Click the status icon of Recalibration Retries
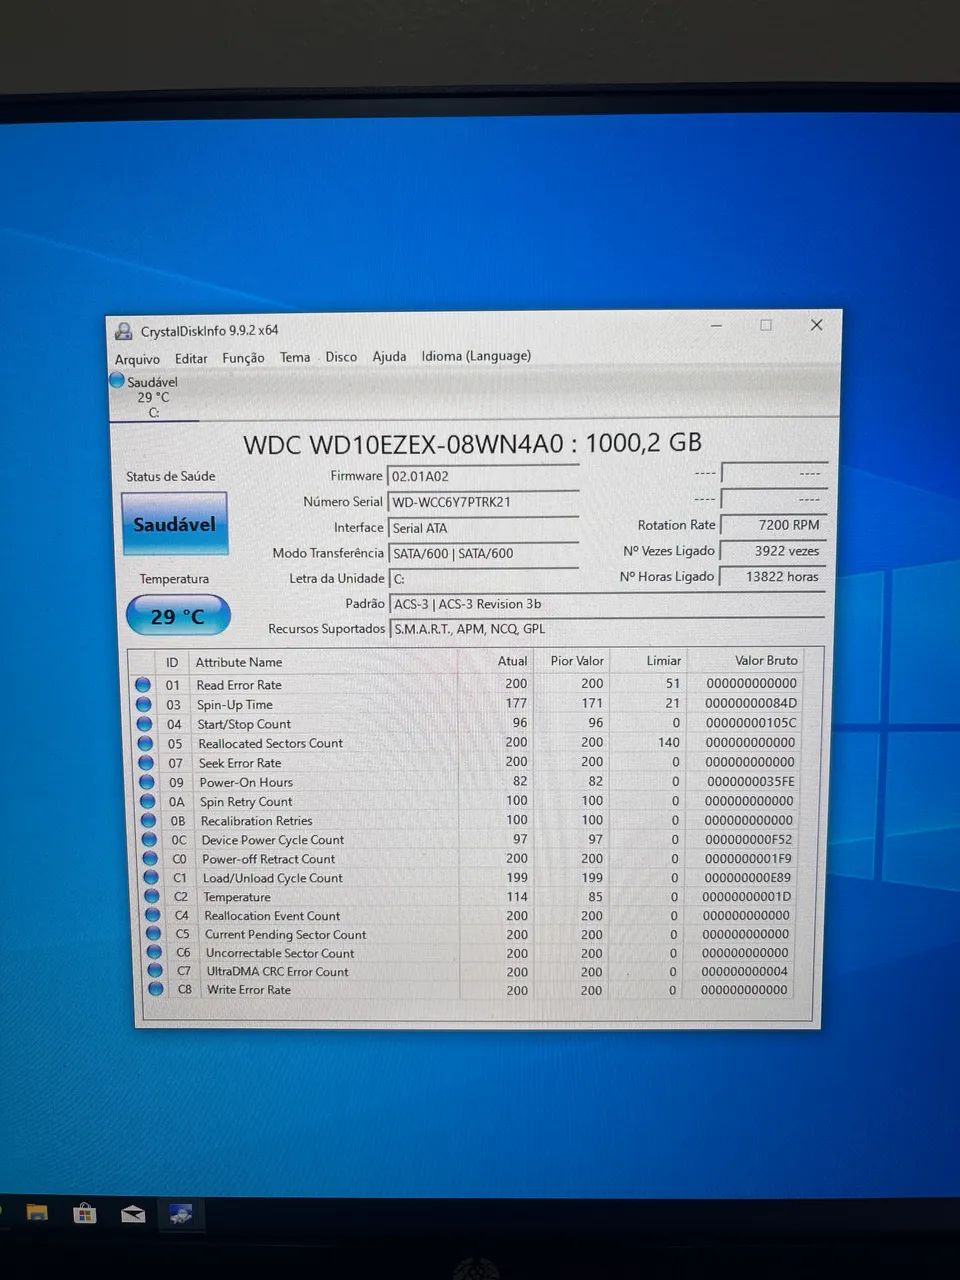Image resolution: width=960 pixels, height=1280 pixels. point(149,821)
